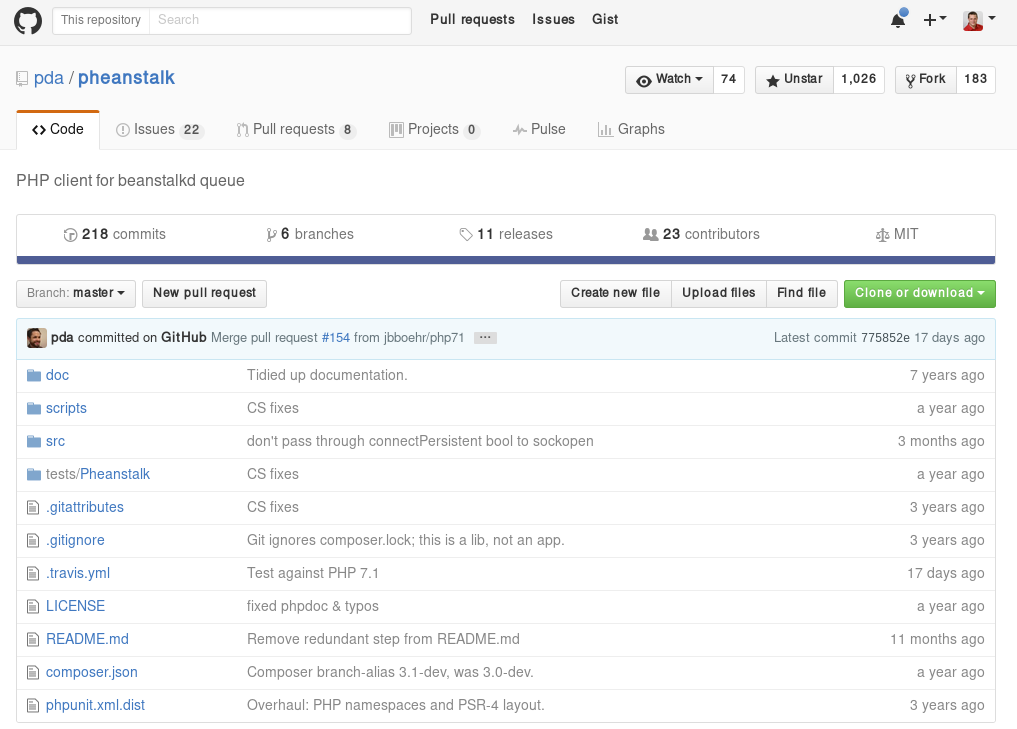The image size is (1017, 729).
Task: Click the contributors people icon
Action: click(x=651, y=234)
